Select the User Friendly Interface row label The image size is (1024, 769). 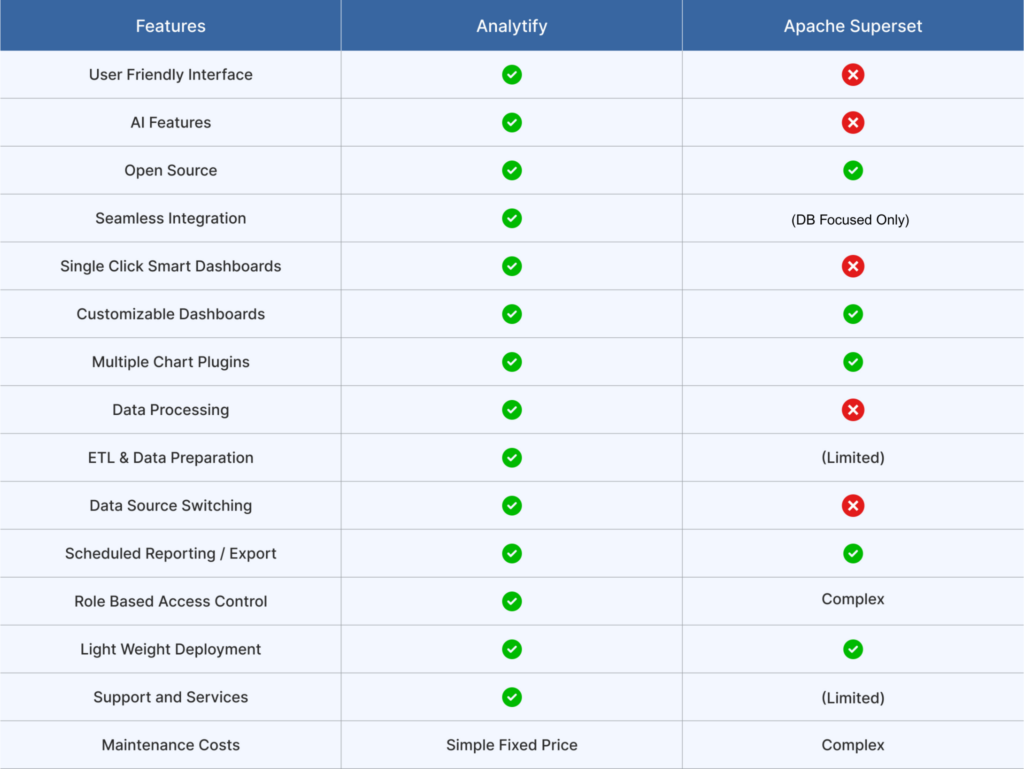coord(170,74)
